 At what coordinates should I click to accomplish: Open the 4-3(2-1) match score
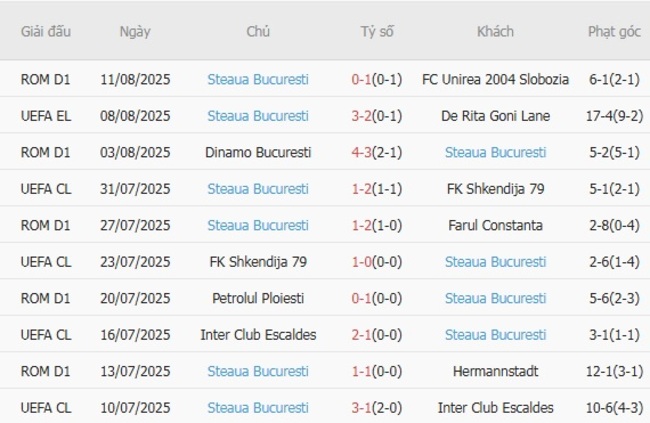(377, 152)
